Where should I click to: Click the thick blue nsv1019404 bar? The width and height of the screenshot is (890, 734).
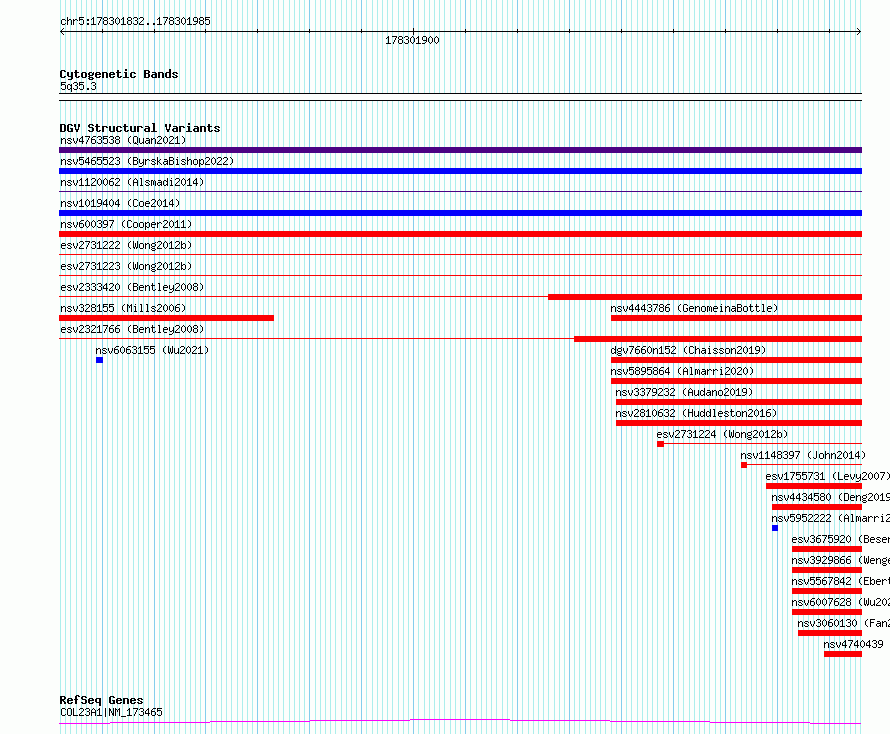tap(460, 213)
